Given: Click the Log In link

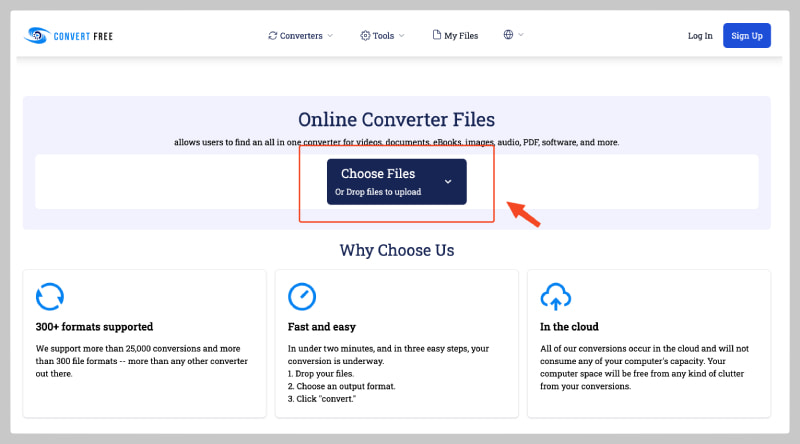Looking at the screenshot, I should point(700,36).
